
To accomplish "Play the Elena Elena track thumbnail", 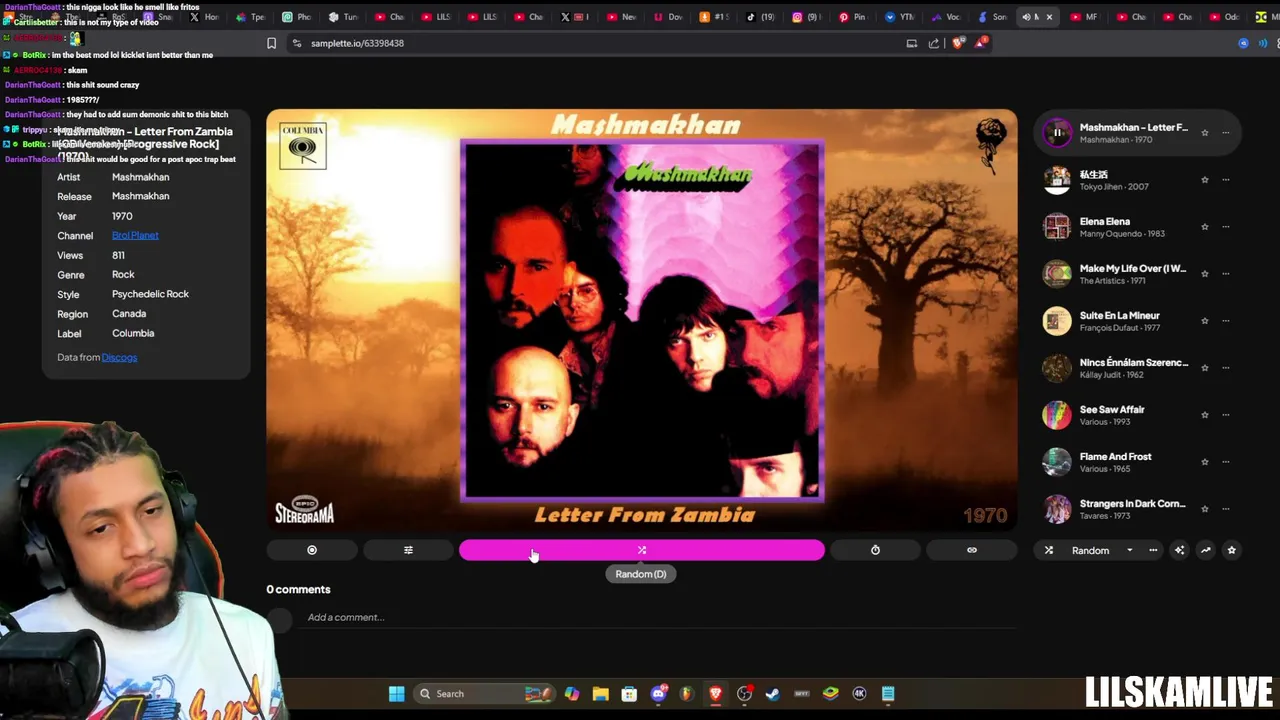I will click(x=1057, y=226).
